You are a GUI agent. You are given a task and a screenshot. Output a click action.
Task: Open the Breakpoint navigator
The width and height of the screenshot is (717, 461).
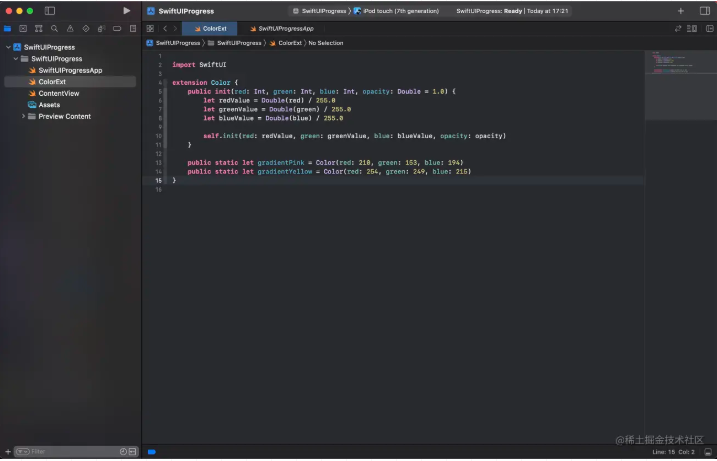coord(116,29)
